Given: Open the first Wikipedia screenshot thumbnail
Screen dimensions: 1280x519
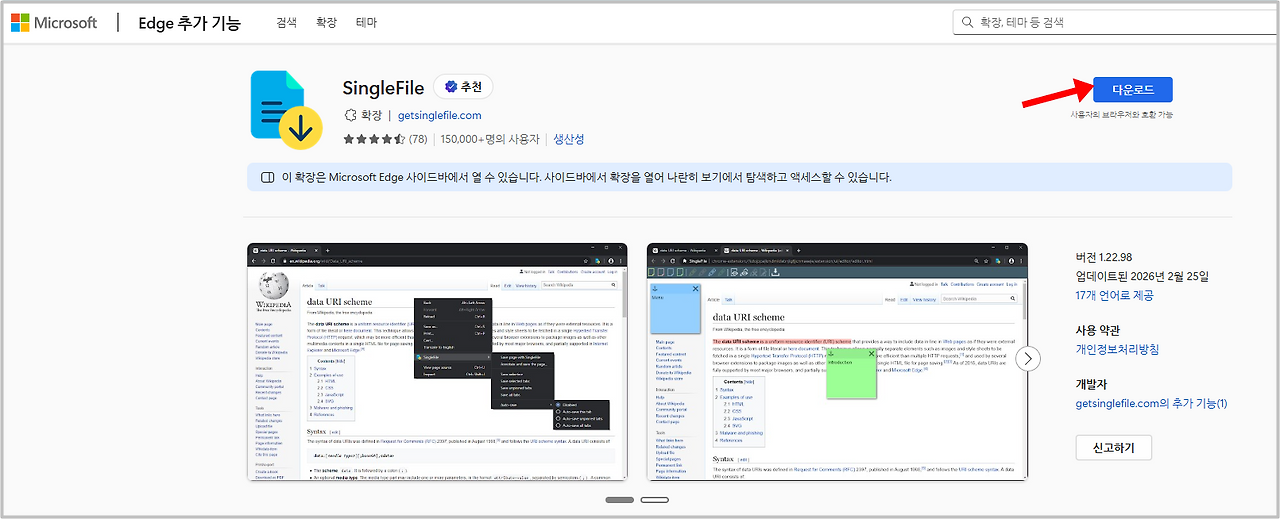Looking at the screenshot, I should 437,361.
